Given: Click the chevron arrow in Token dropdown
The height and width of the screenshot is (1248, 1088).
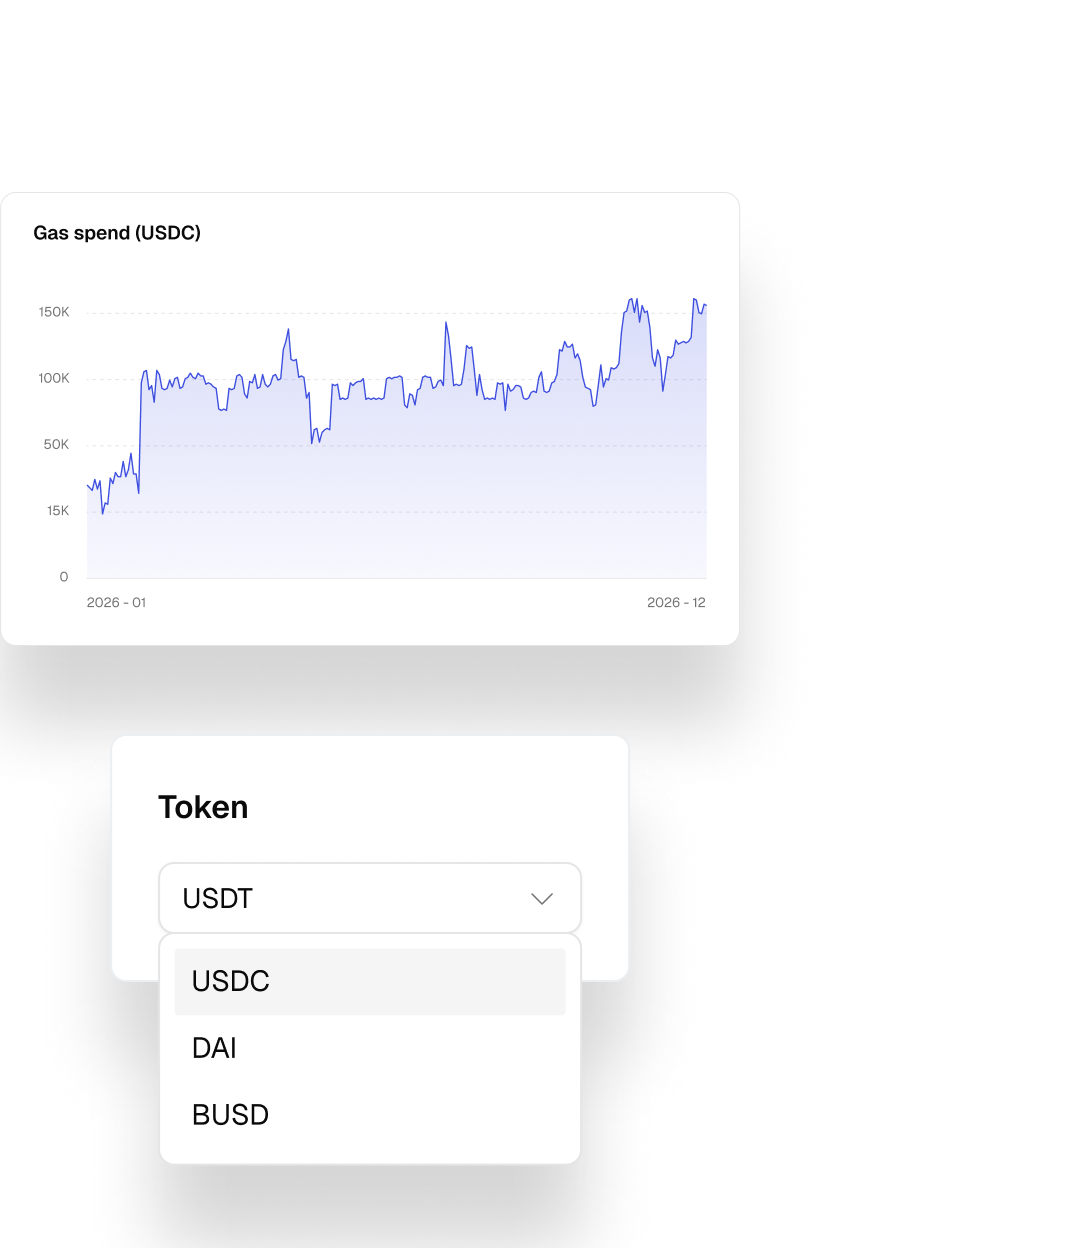Looking at the screenshot, I should coord(542,899).
